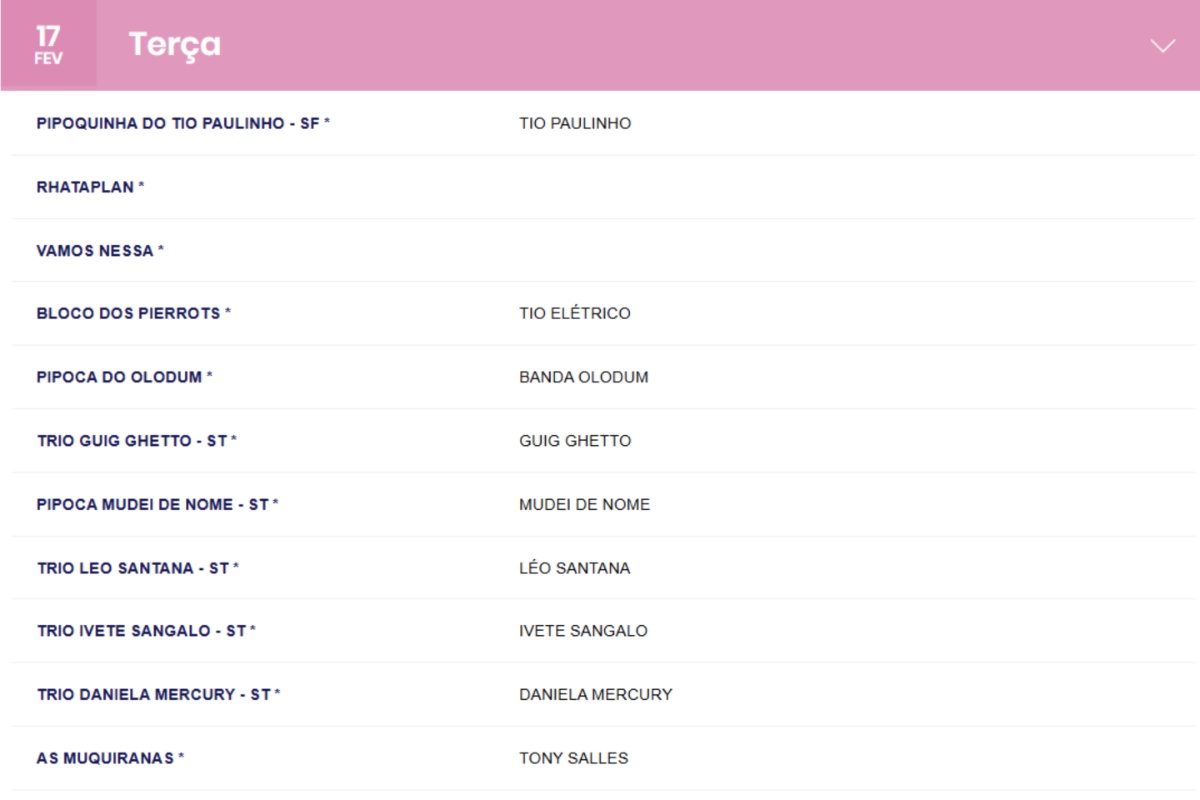Open the Vamos Nessa bloco entry
Screen dimensions: 1200x800
(100, 251)
